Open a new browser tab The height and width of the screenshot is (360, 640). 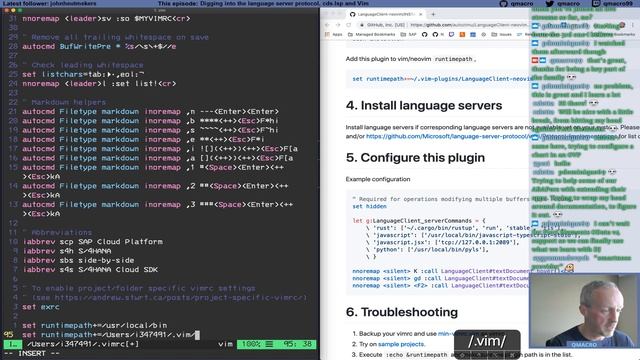433,14
